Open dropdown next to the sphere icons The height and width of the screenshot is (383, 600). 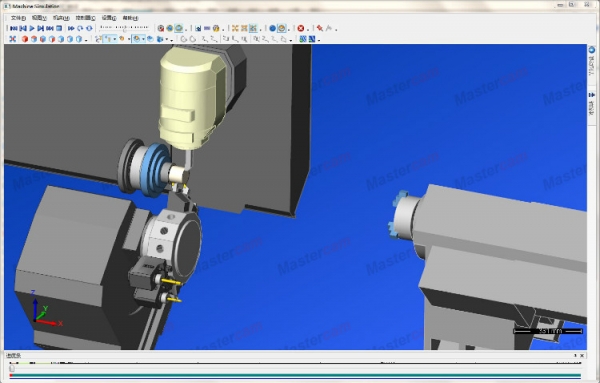(x=289, y=29)
